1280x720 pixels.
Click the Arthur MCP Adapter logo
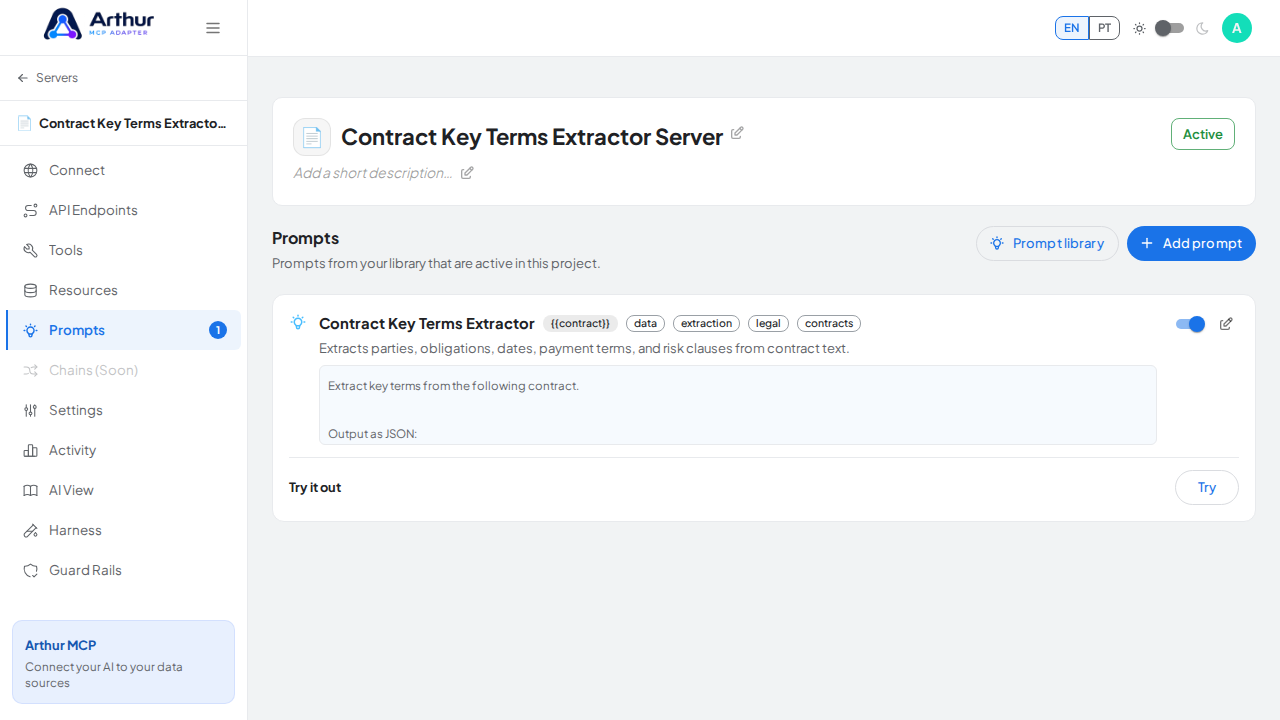pos(99,24)
